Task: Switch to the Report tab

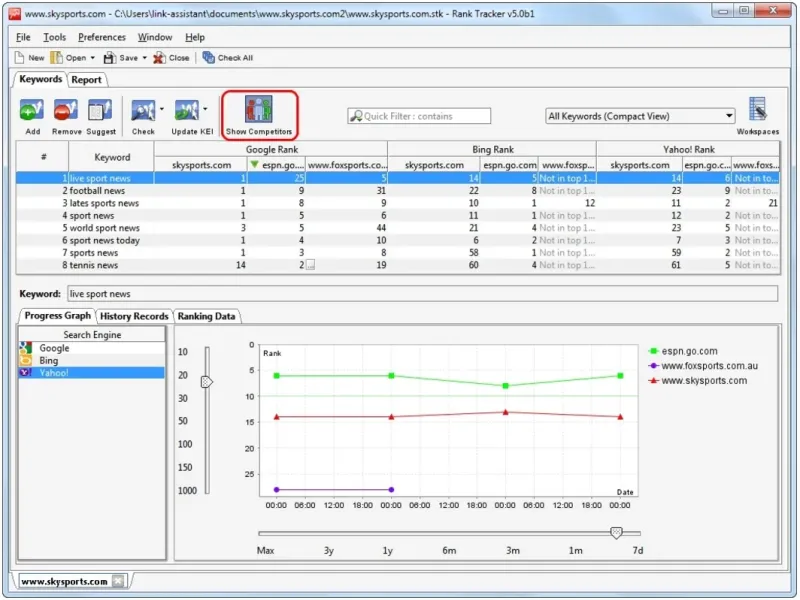Action: pyautogui.click(x=87, y=80)
